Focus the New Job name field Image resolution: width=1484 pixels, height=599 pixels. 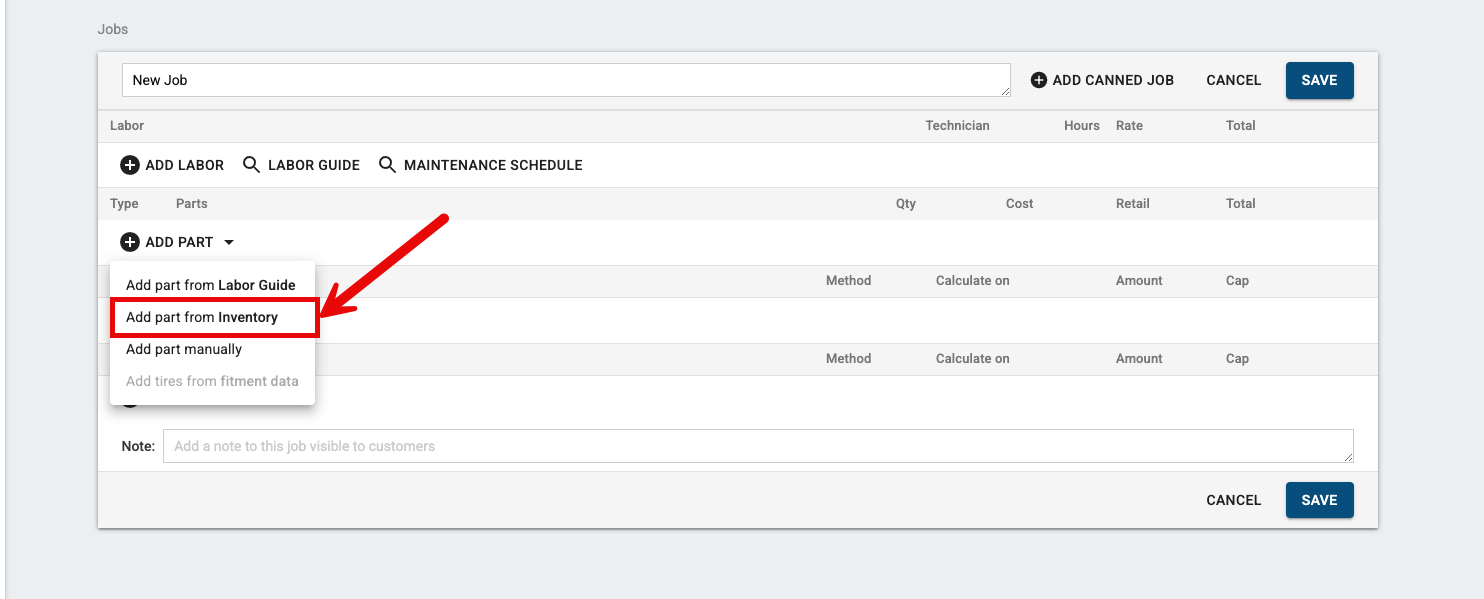click(x=566, y=80)
